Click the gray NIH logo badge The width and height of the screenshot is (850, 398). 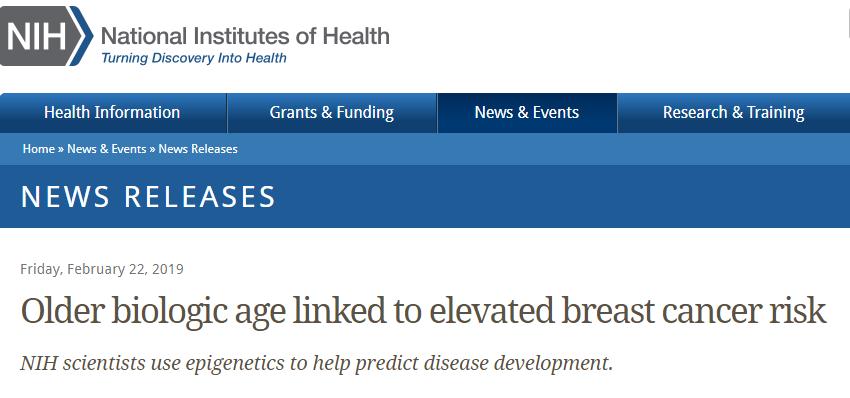36,36
